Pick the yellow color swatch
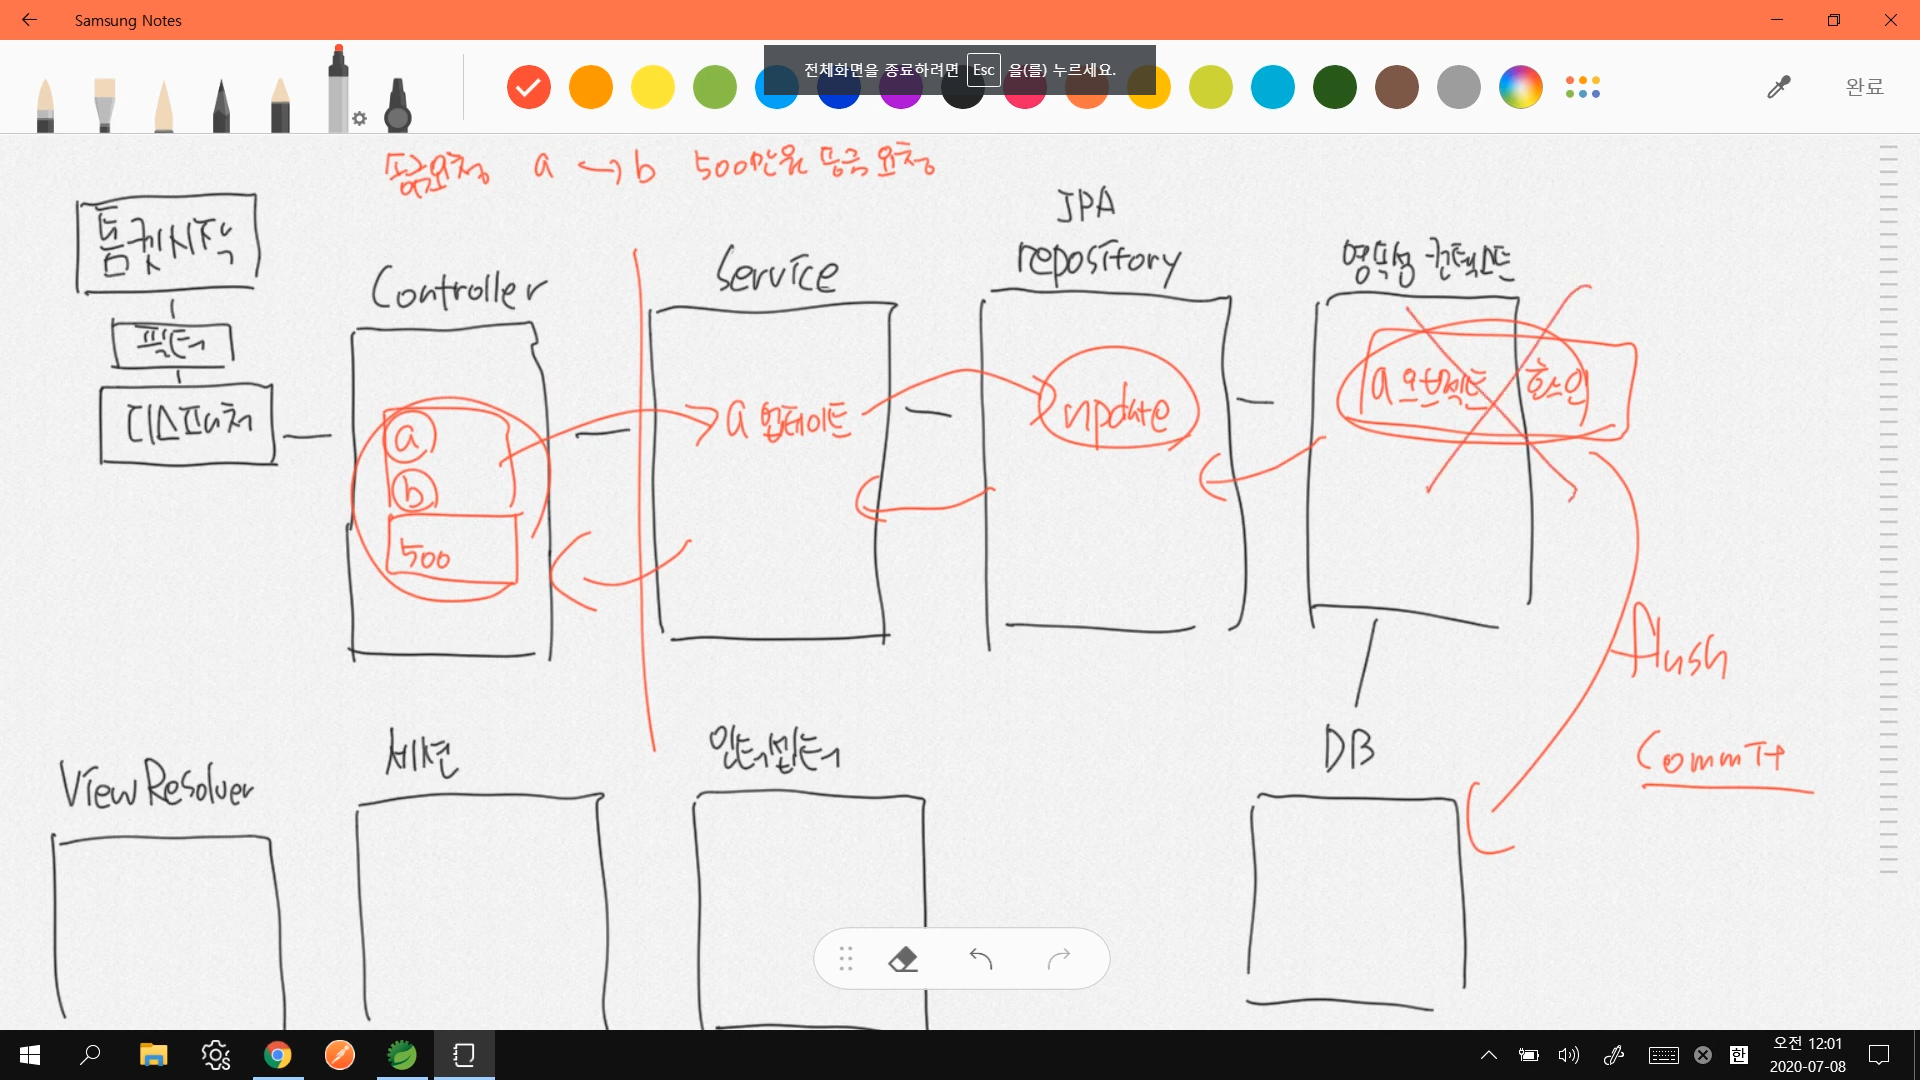Screen dimensions: 1920x1080 click(653, 87)
